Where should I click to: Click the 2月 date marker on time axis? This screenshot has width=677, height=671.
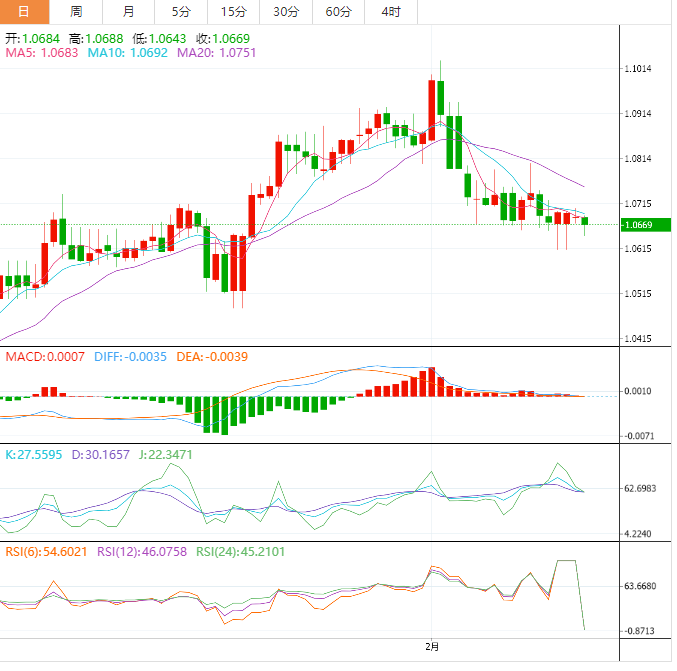tap(432, 647)
